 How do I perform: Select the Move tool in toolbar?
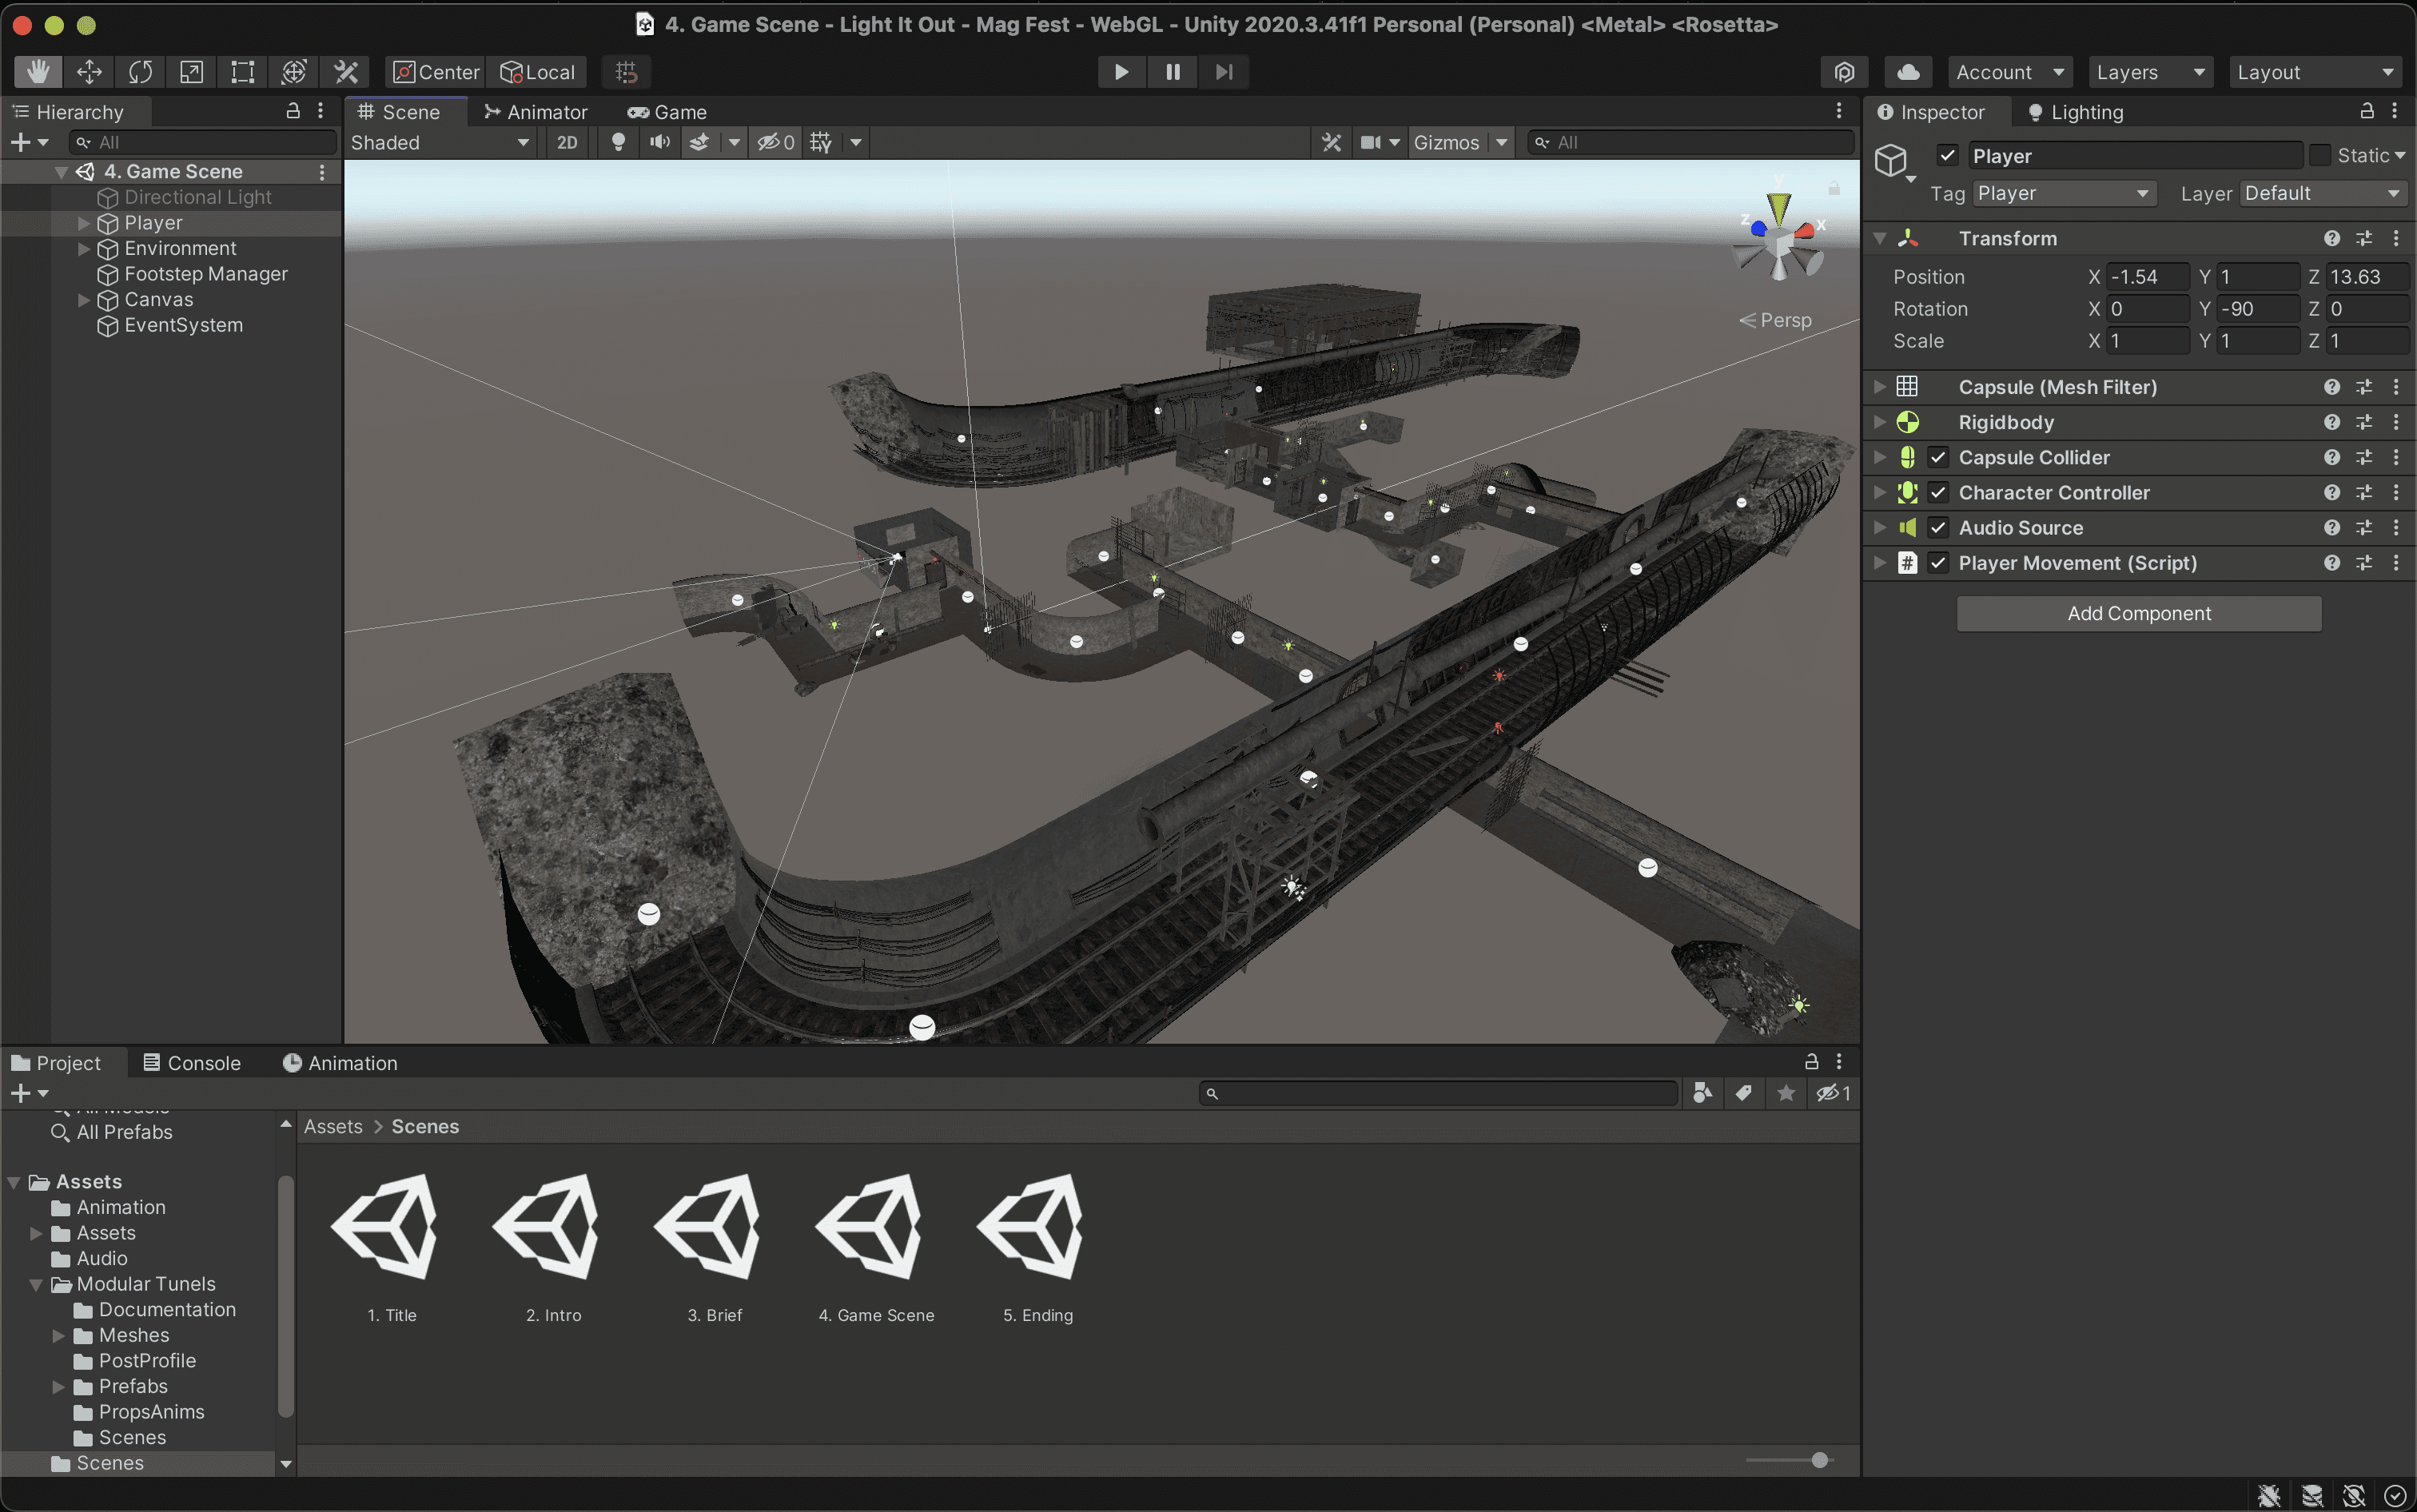click(89, 72)
